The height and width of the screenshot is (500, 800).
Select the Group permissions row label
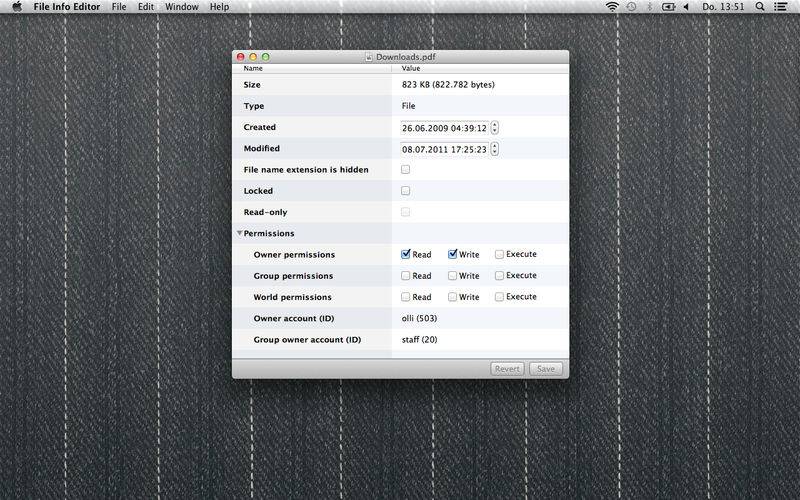point(293,276)
